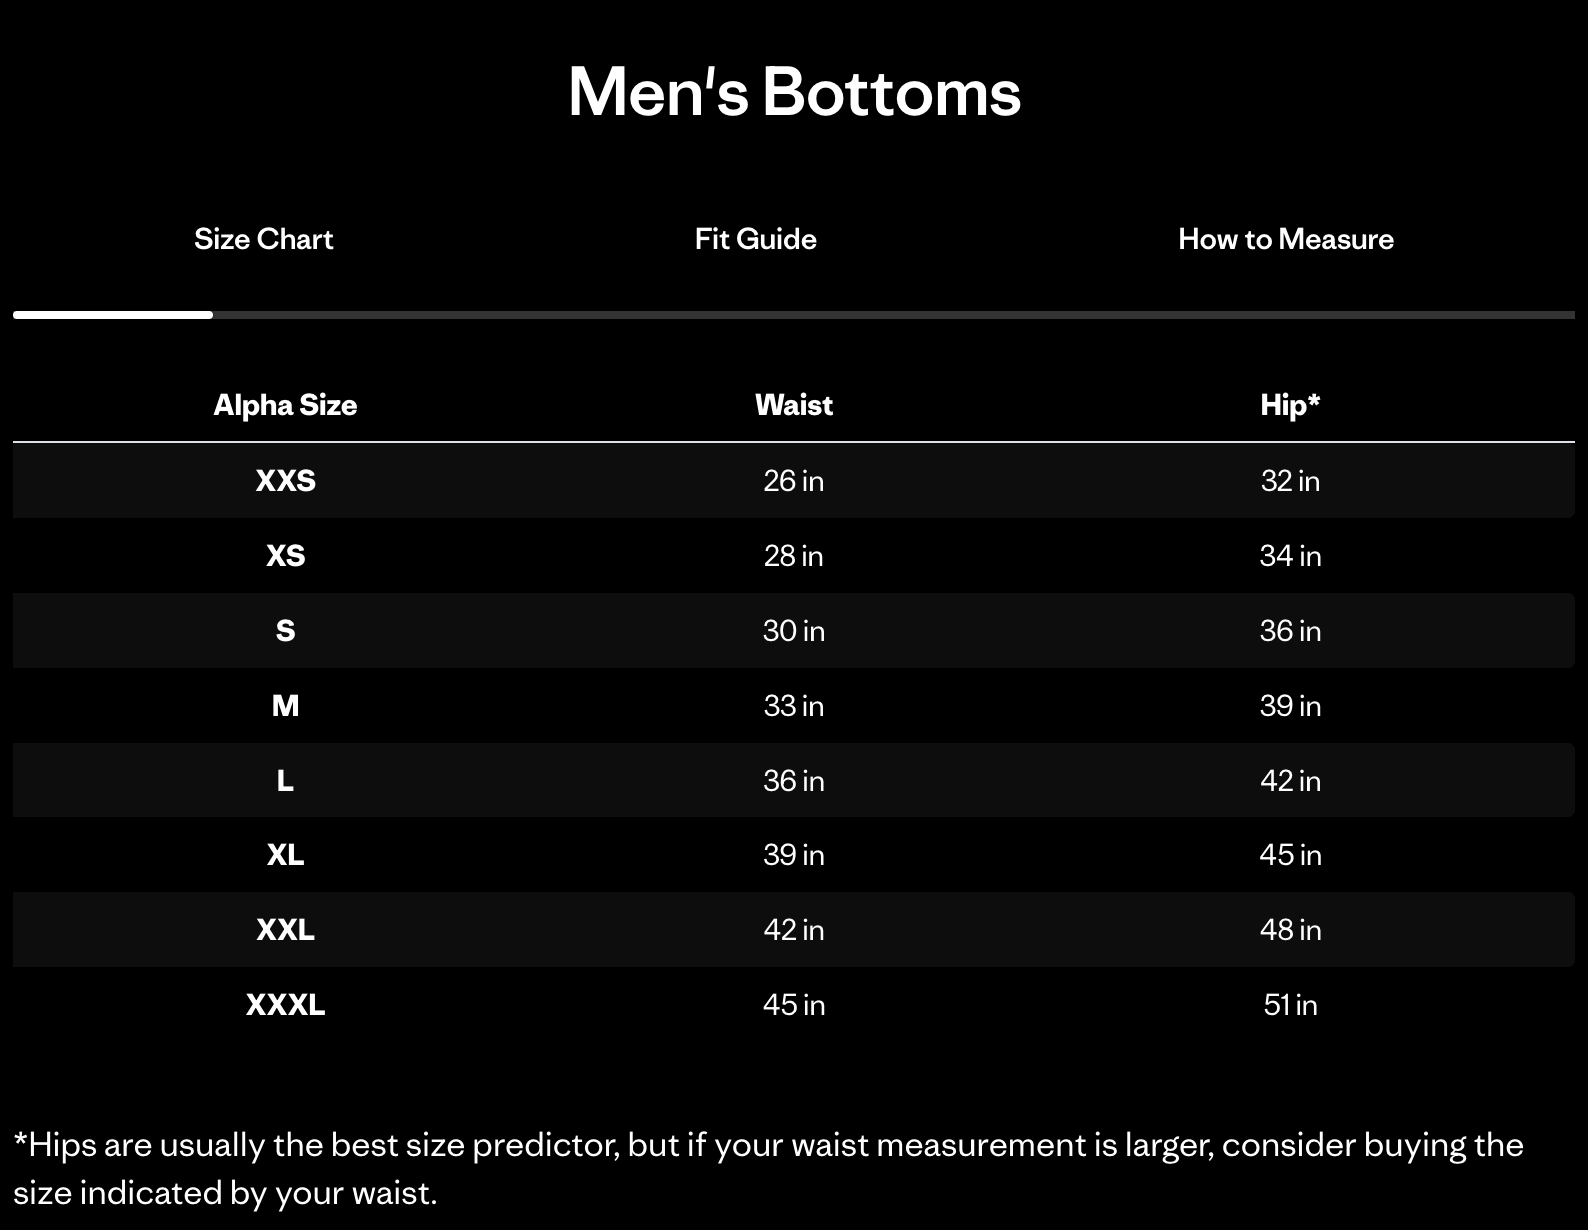The width and height of the screenshot is (1588, 1230).
Task: Click the Alpha Size column header
Action: 285,405
